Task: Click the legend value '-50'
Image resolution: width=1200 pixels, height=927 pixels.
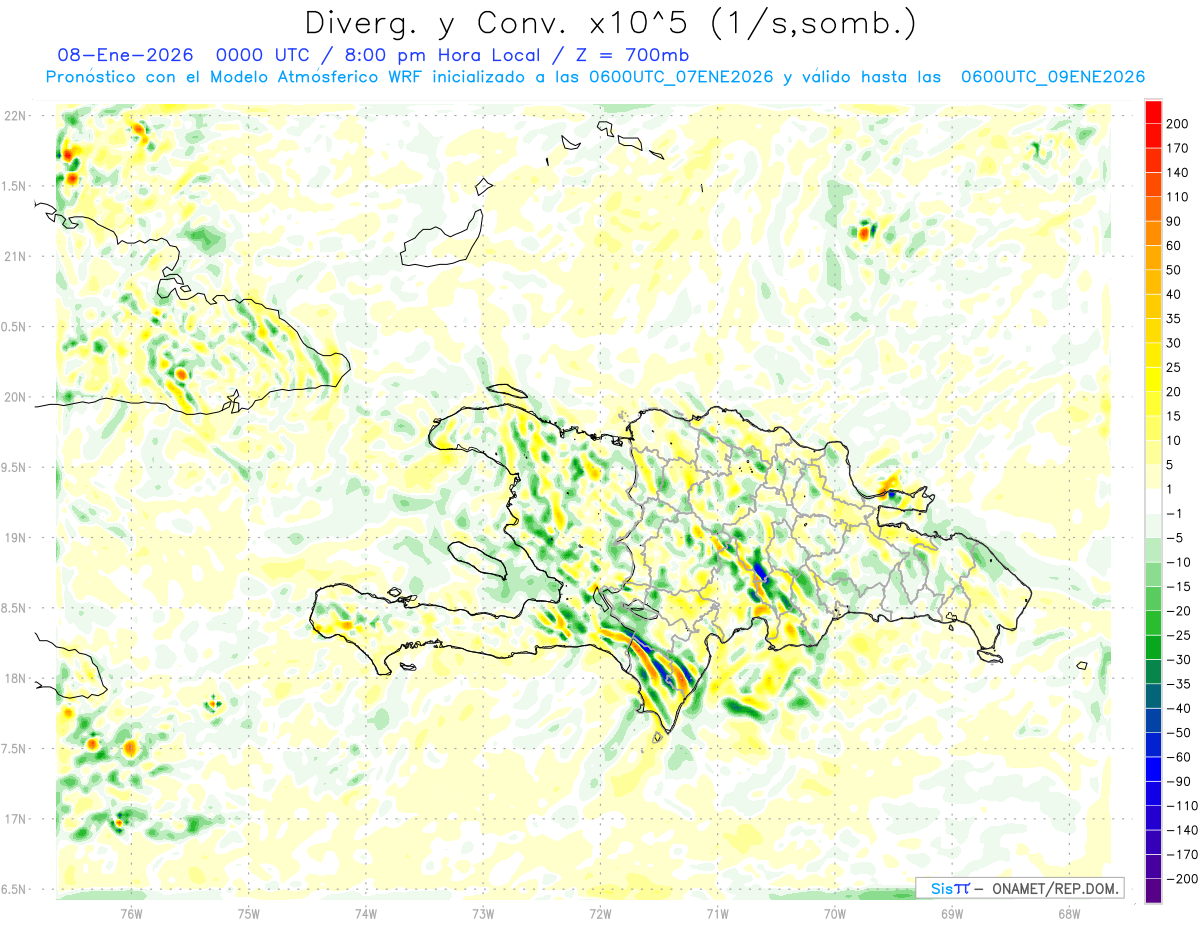Action: (x=1179, y=733)
